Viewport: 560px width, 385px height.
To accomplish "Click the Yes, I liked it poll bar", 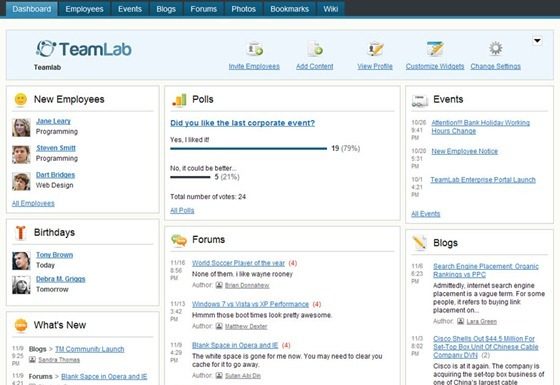I will tap(249, 149).
